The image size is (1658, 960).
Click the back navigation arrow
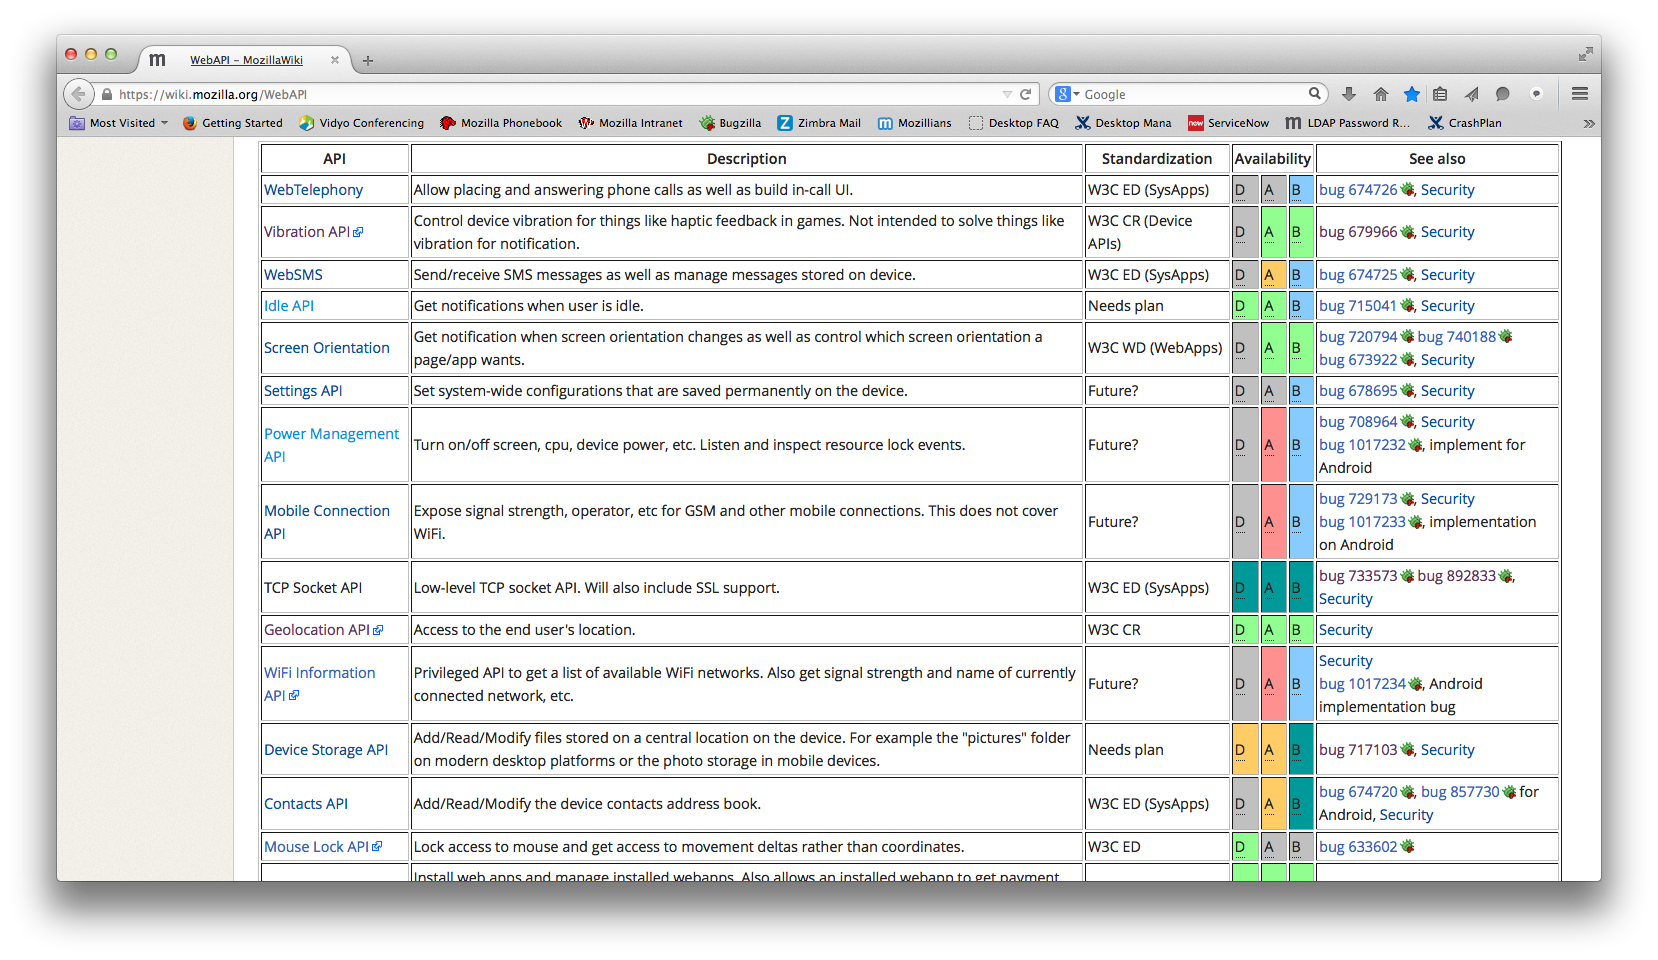pyautogui.click(x=79, y=94)
